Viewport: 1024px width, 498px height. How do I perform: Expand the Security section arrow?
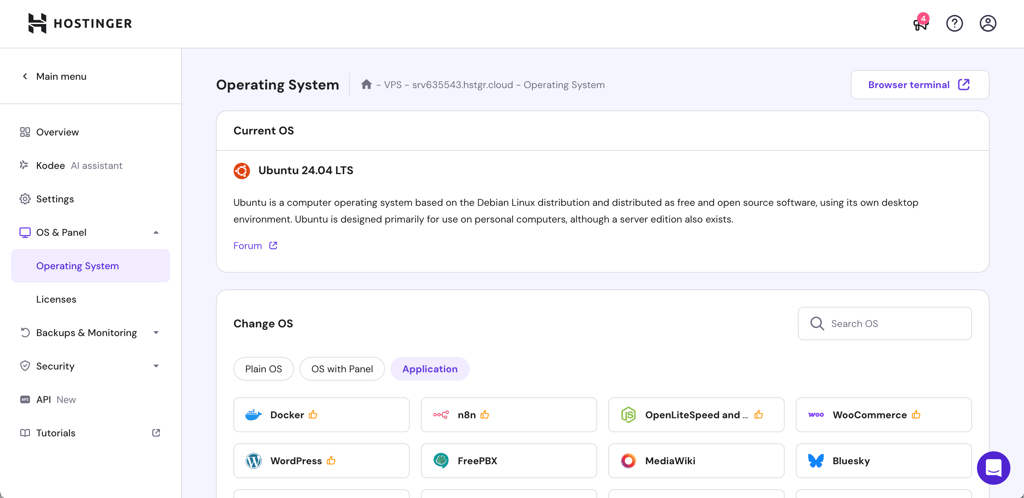pos(156,366)
